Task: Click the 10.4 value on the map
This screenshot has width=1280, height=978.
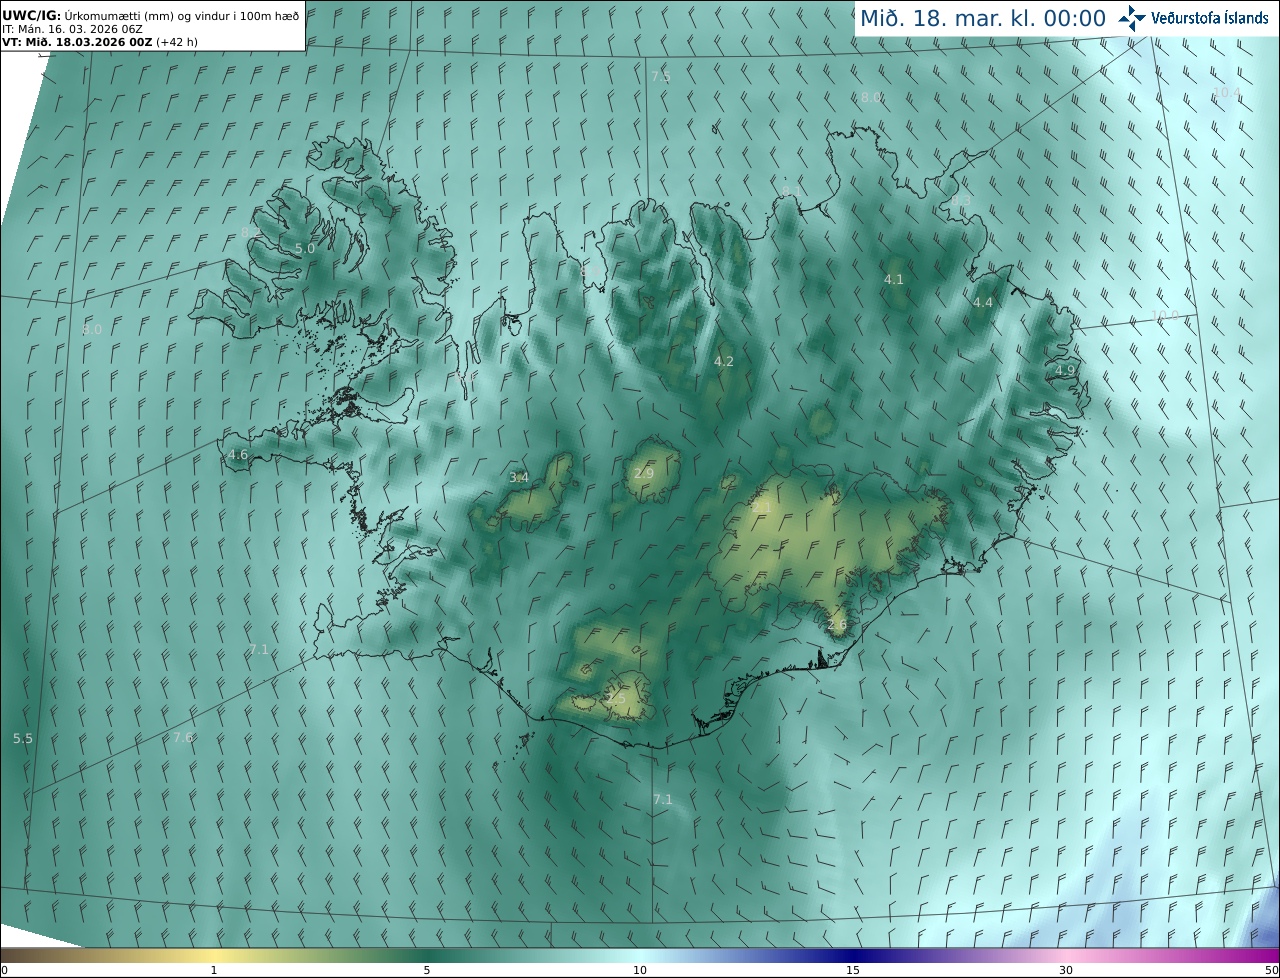Action: point(1226,92)
